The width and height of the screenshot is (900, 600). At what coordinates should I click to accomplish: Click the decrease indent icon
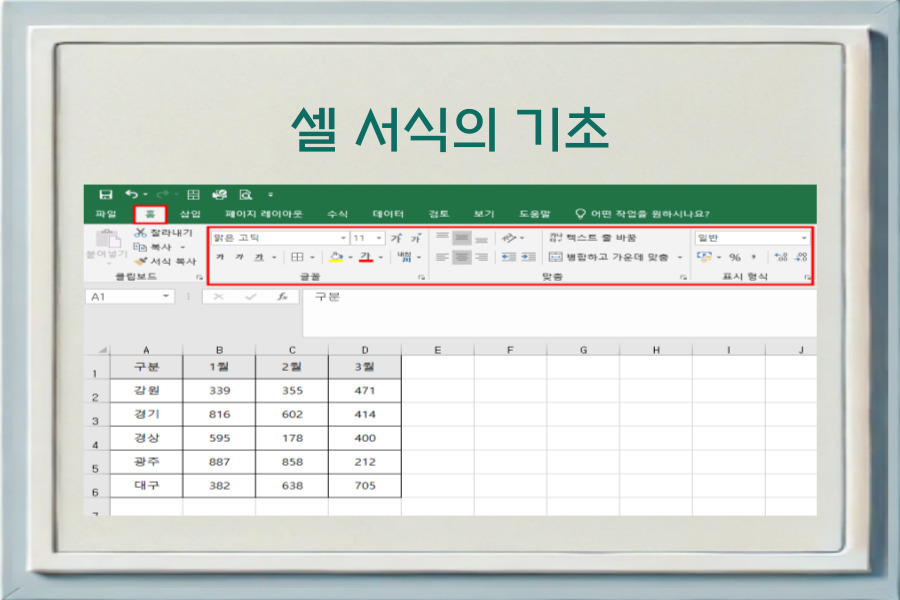pyautogui.click(x=509, y=257)
